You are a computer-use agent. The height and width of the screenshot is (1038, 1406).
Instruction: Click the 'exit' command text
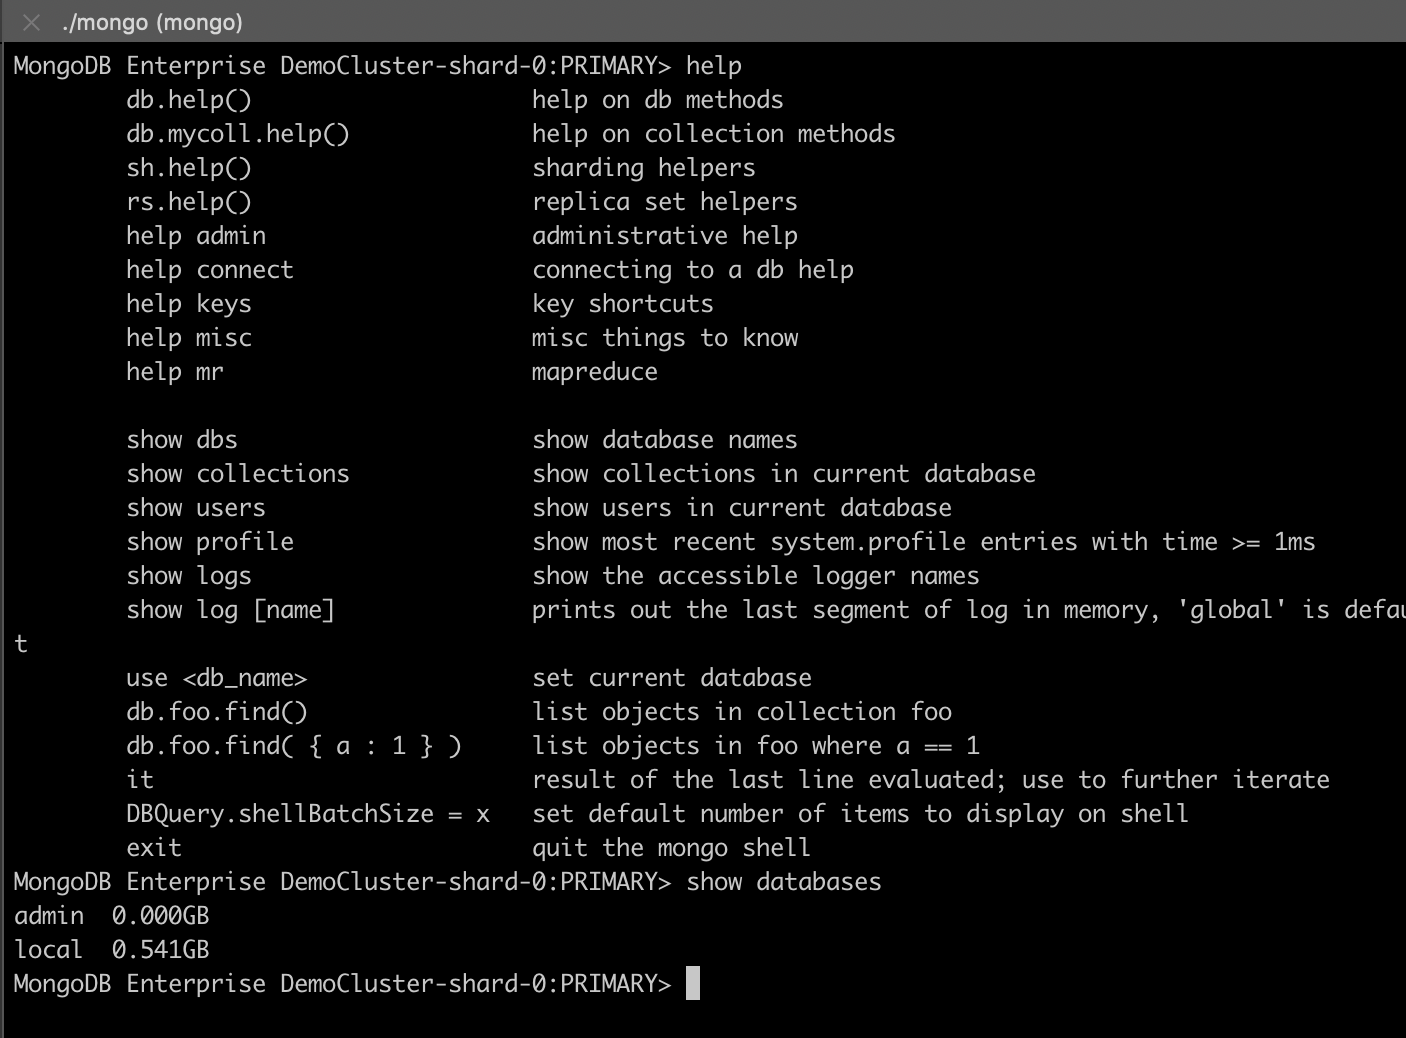point(154,848)
